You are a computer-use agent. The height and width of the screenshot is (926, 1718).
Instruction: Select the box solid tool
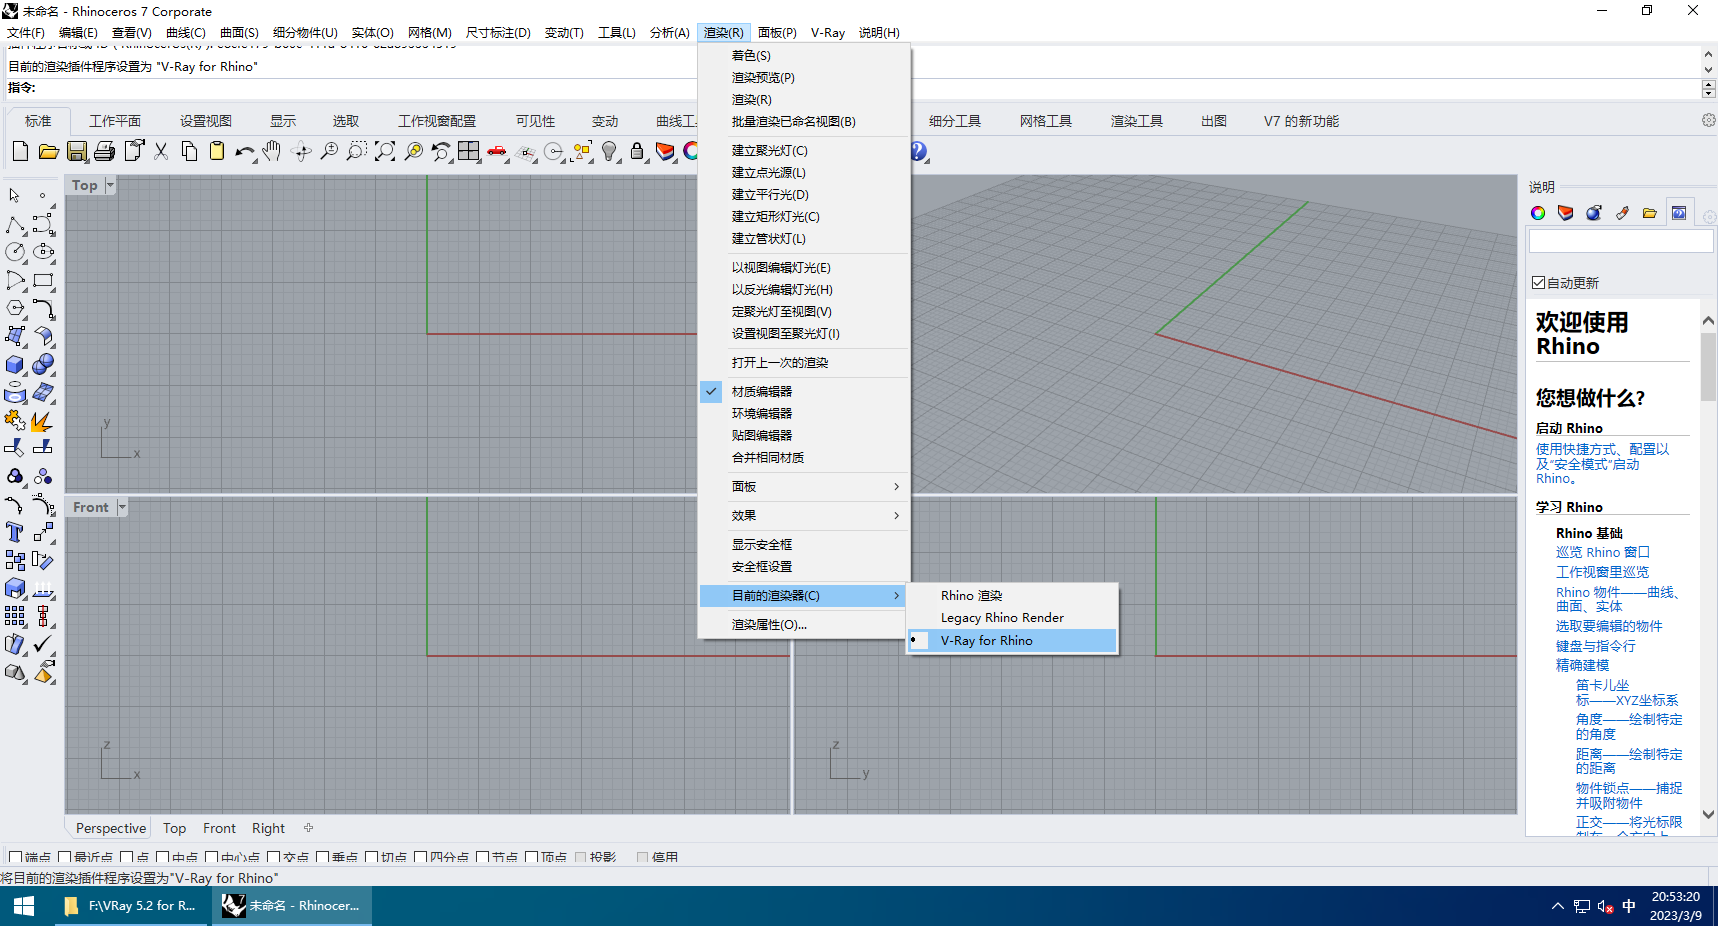14,365
